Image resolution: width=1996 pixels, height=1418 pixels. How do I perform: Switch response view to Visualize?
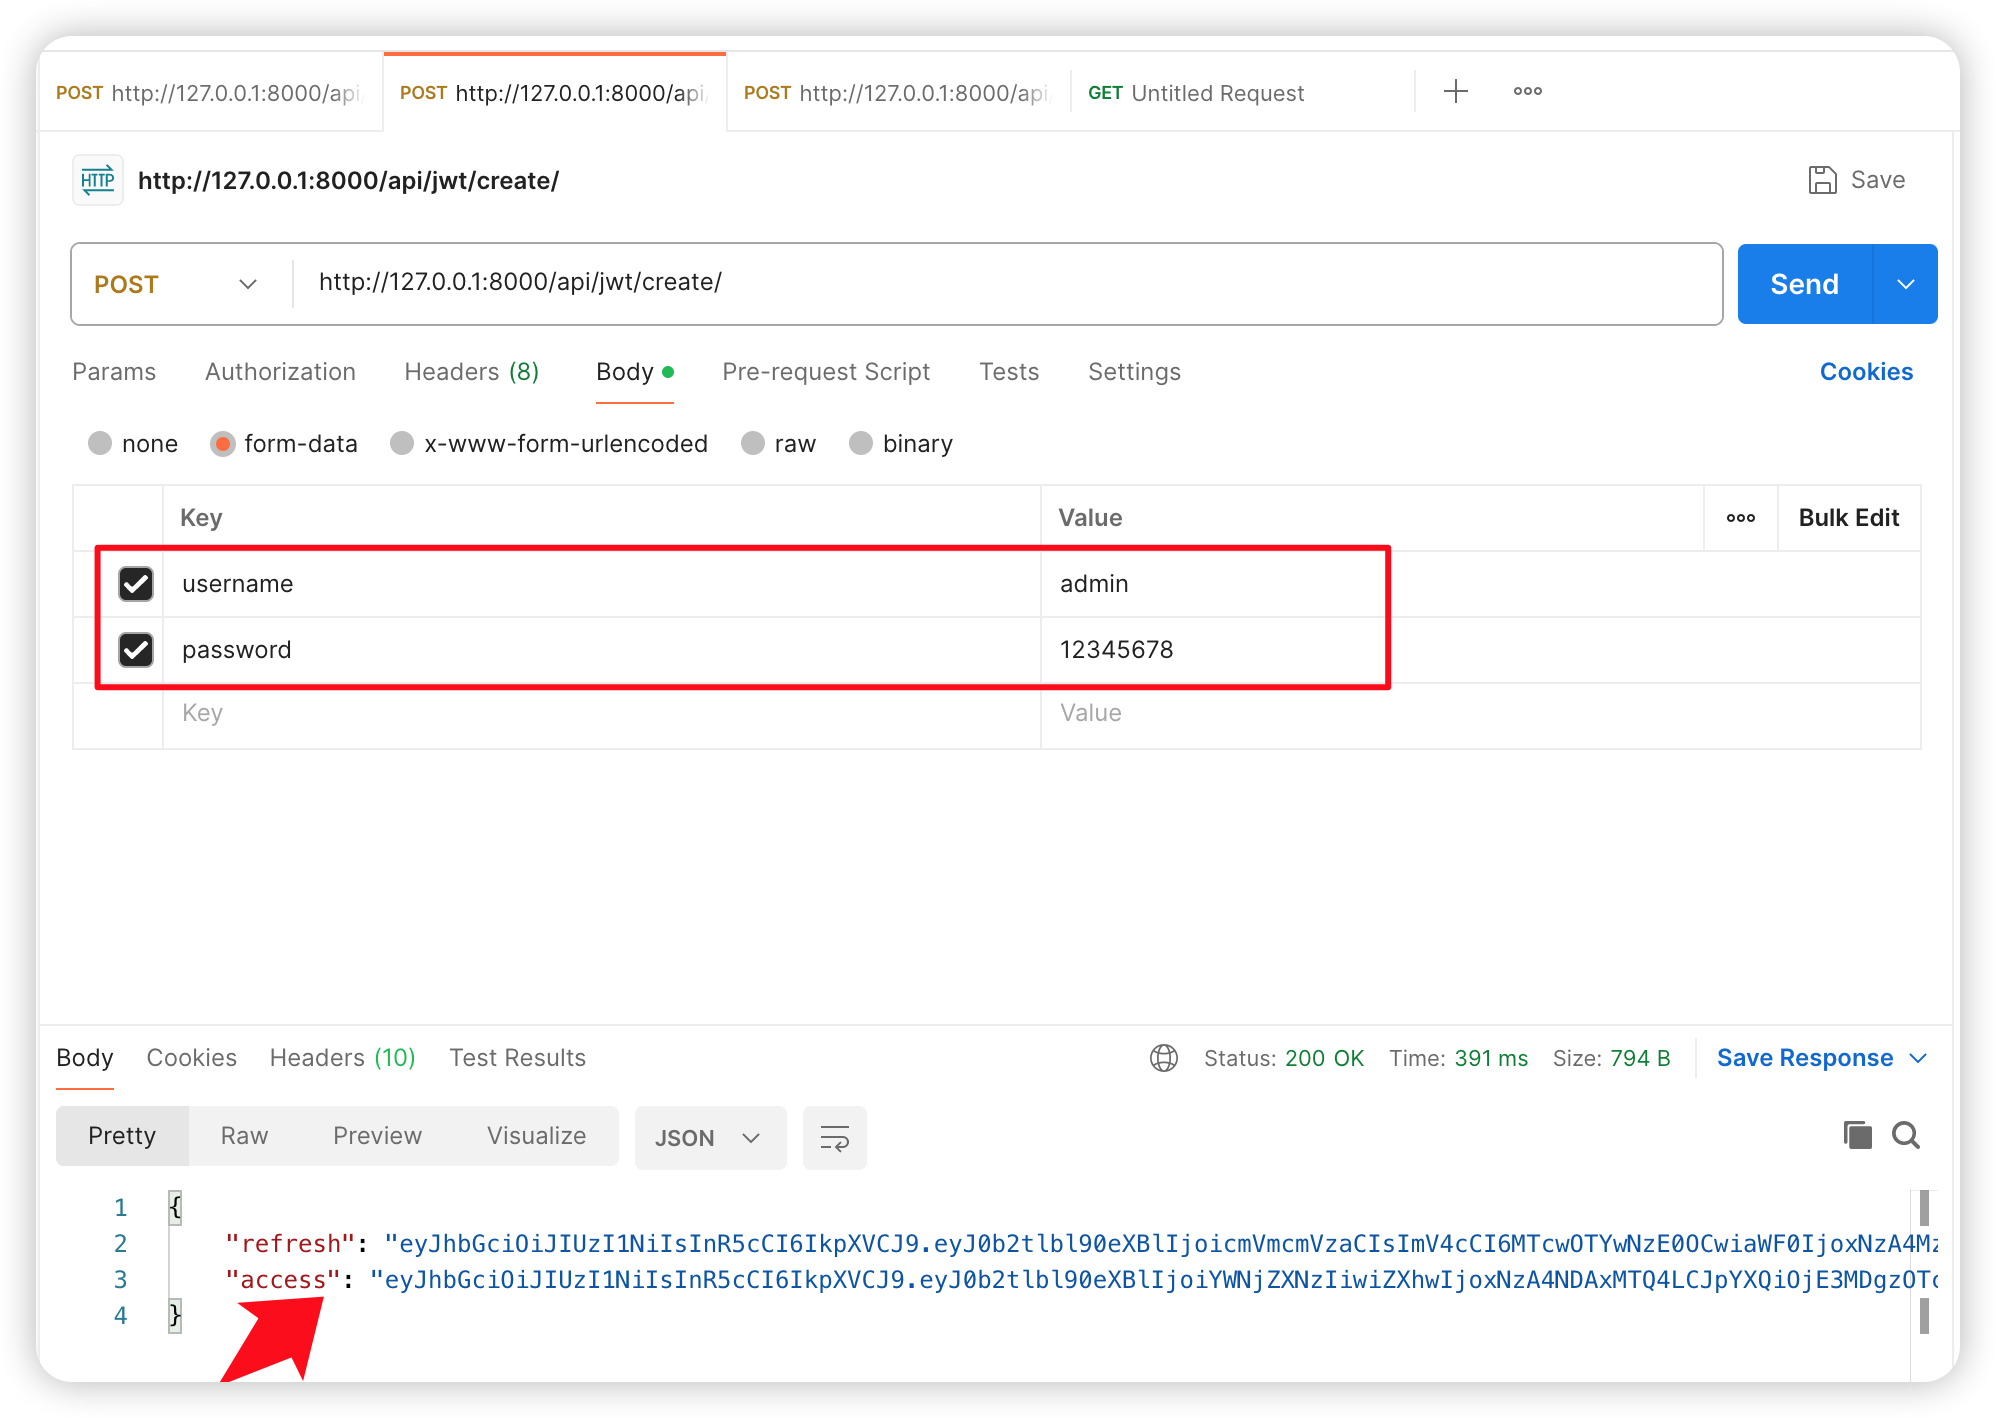(x=536, y=1136)
